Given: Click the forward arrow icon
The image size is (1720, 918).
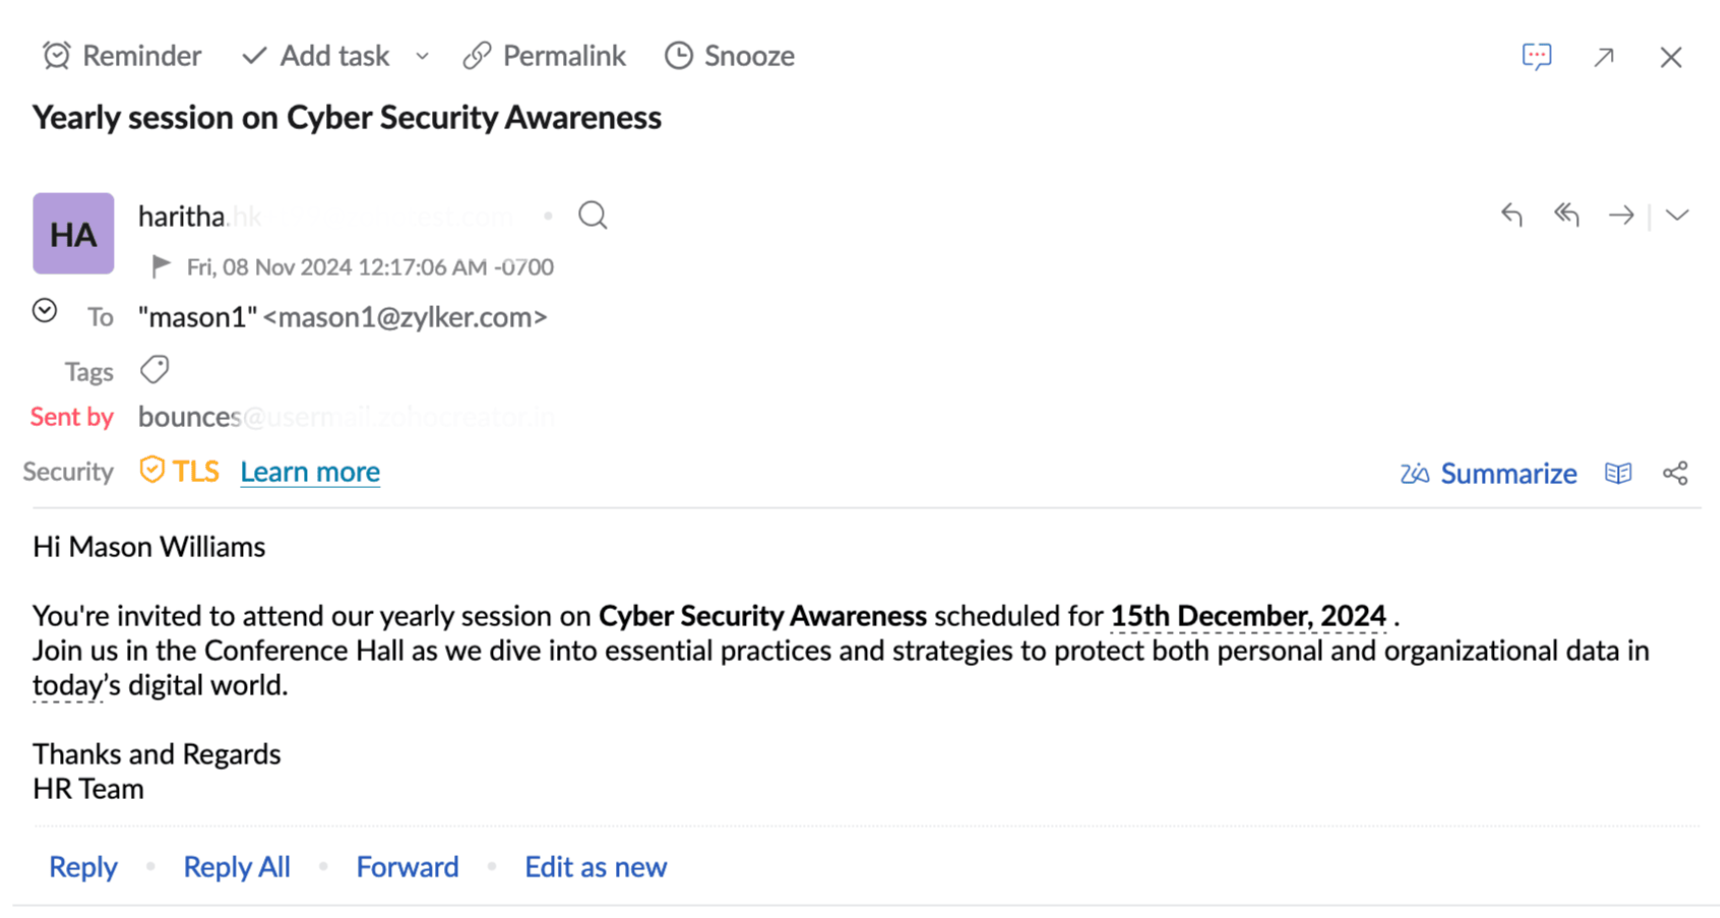Looking at the screenshot, I should tap(1620, 215).
